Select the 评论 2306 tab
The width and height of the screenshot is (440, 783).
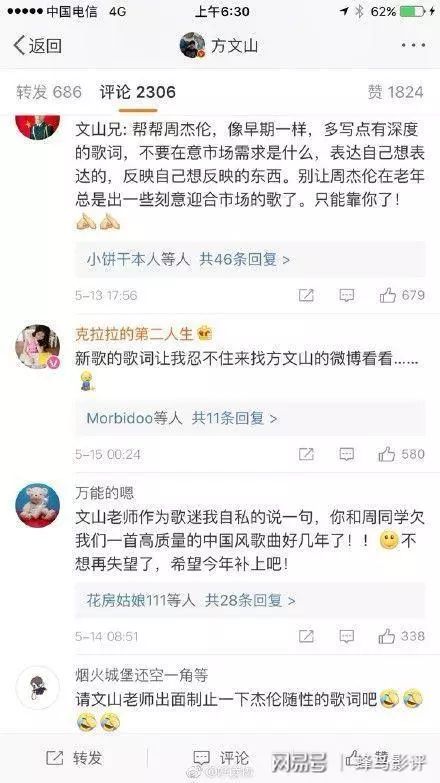(138, 92)
